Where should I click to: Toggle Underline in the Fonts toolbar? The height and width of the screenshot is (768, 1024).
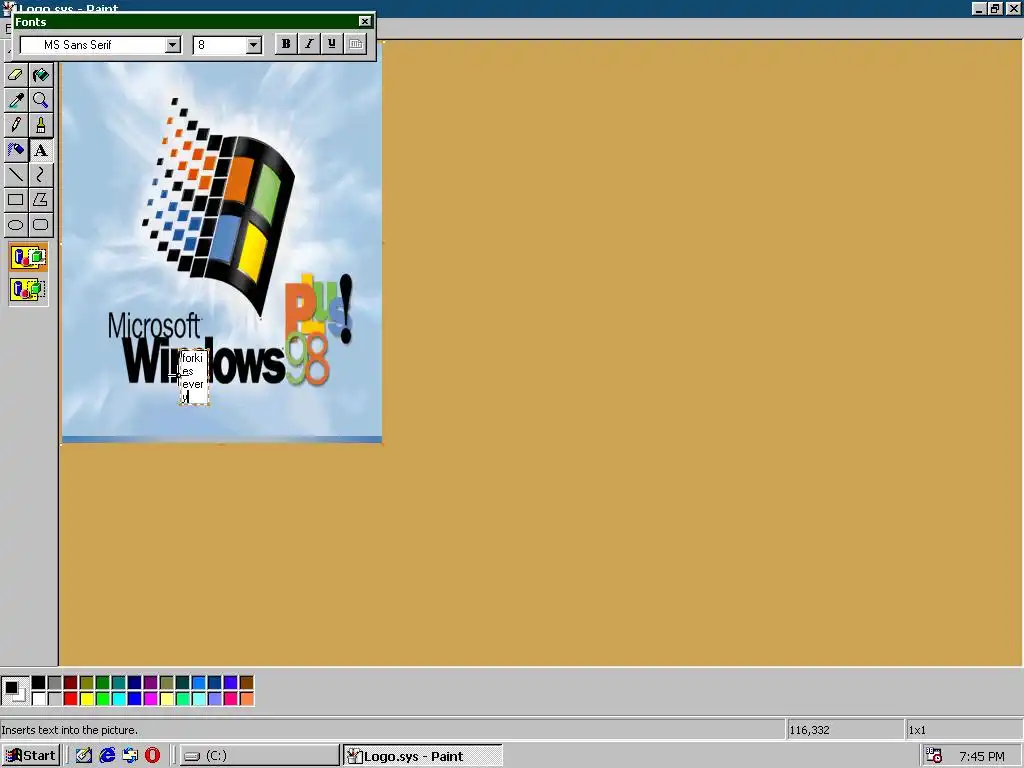pos(332,44)
